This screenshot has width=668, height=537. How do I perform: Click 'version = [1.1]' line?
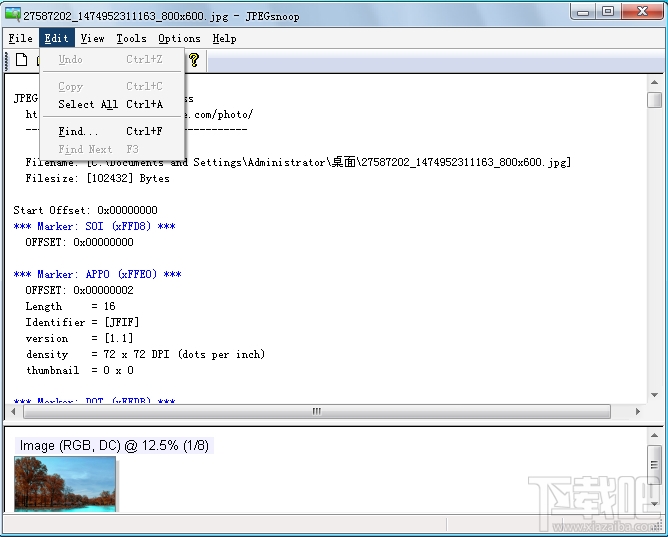point(79,339)
